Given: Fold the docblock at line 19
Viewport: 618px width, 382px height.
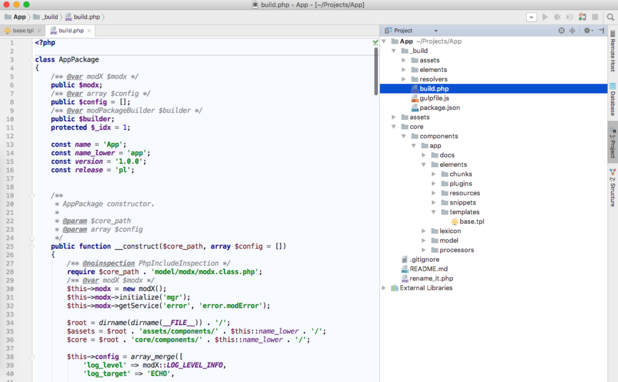Looking at the screenshot, I should (32, 196).
